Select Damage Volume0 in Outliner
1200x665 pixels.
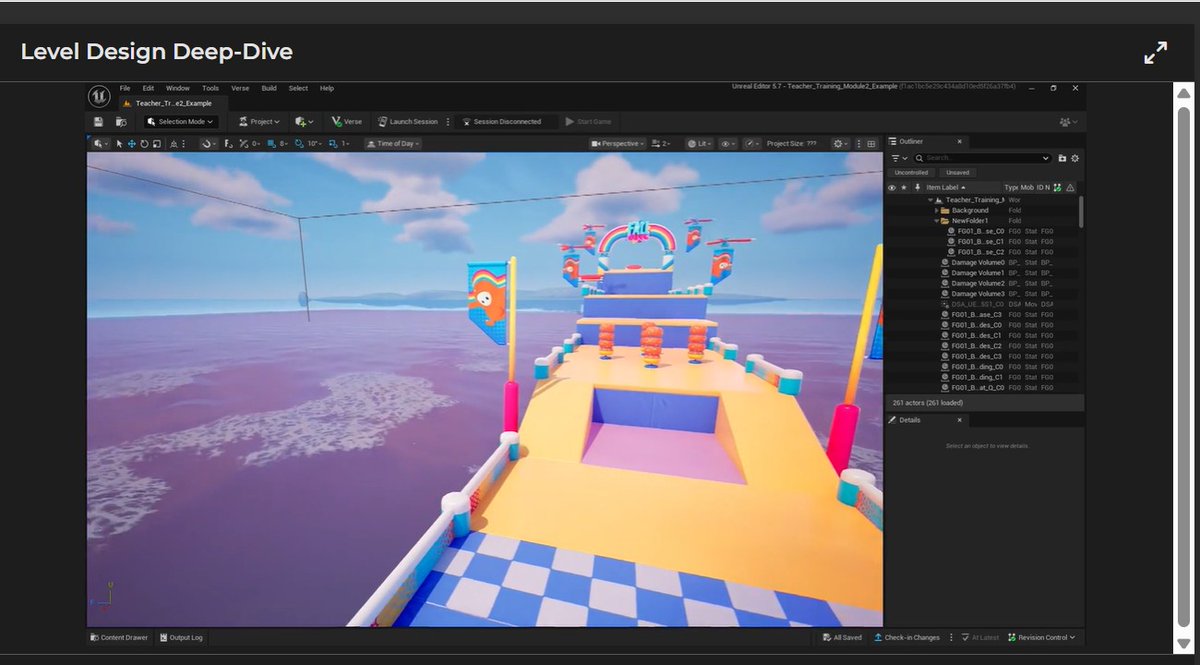click(978, 262)
